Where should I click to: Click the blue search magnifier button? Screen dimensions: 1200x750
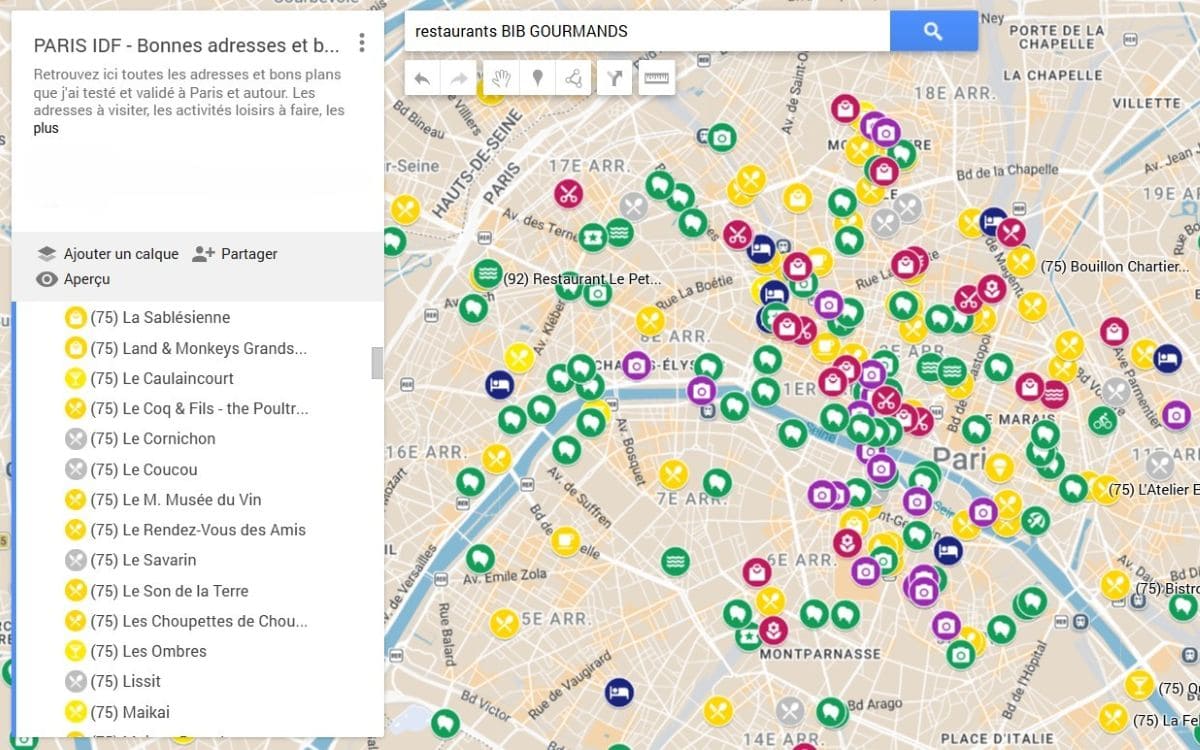click(933, 30)
